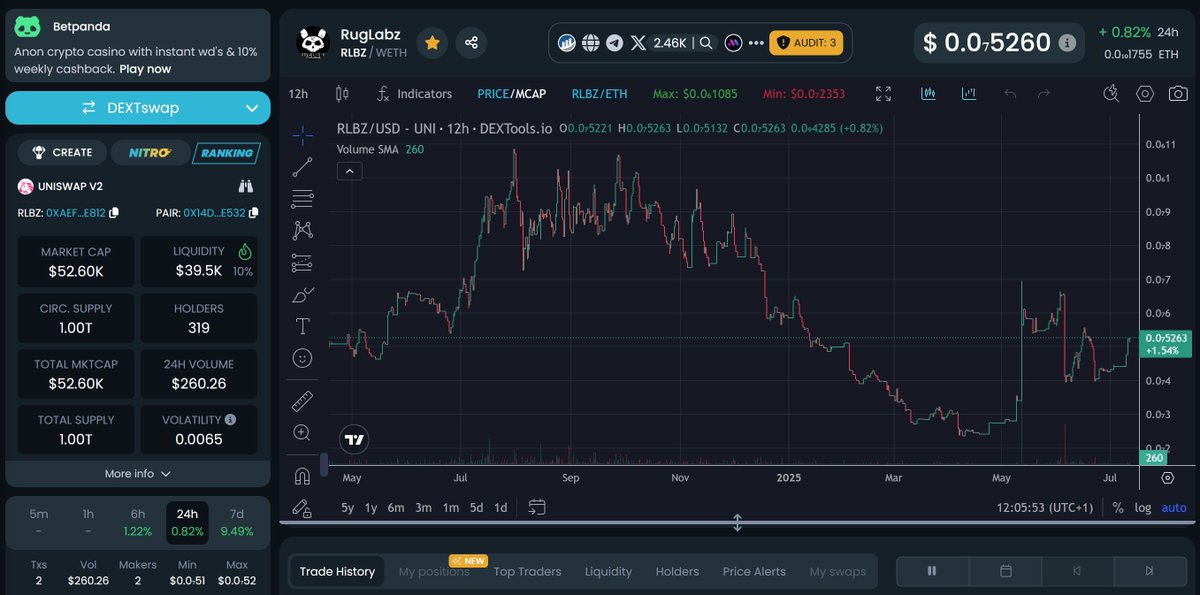Open the Fibonacci retracement tool

click(302, 199)
